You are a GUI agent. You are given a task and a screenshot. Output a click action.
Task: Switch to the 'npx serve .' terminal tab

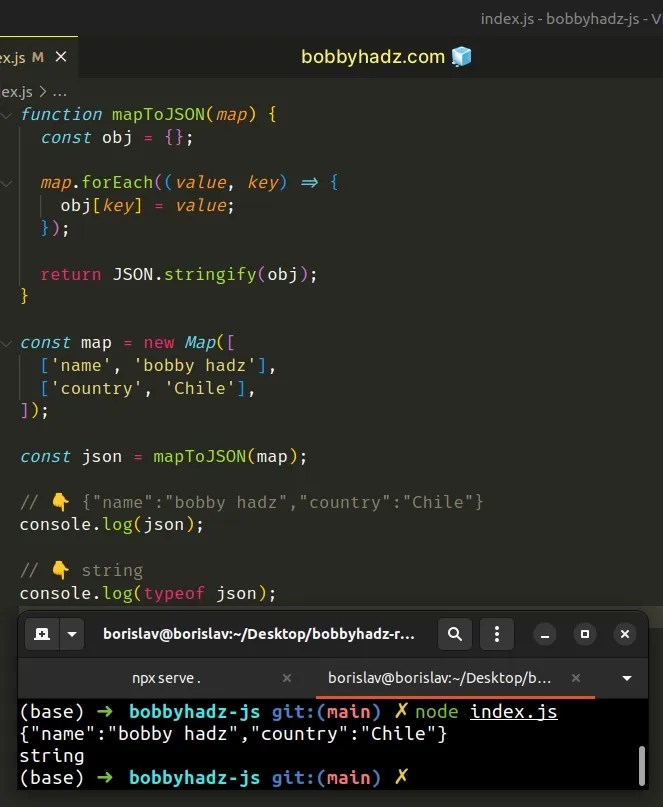point(166,678)
